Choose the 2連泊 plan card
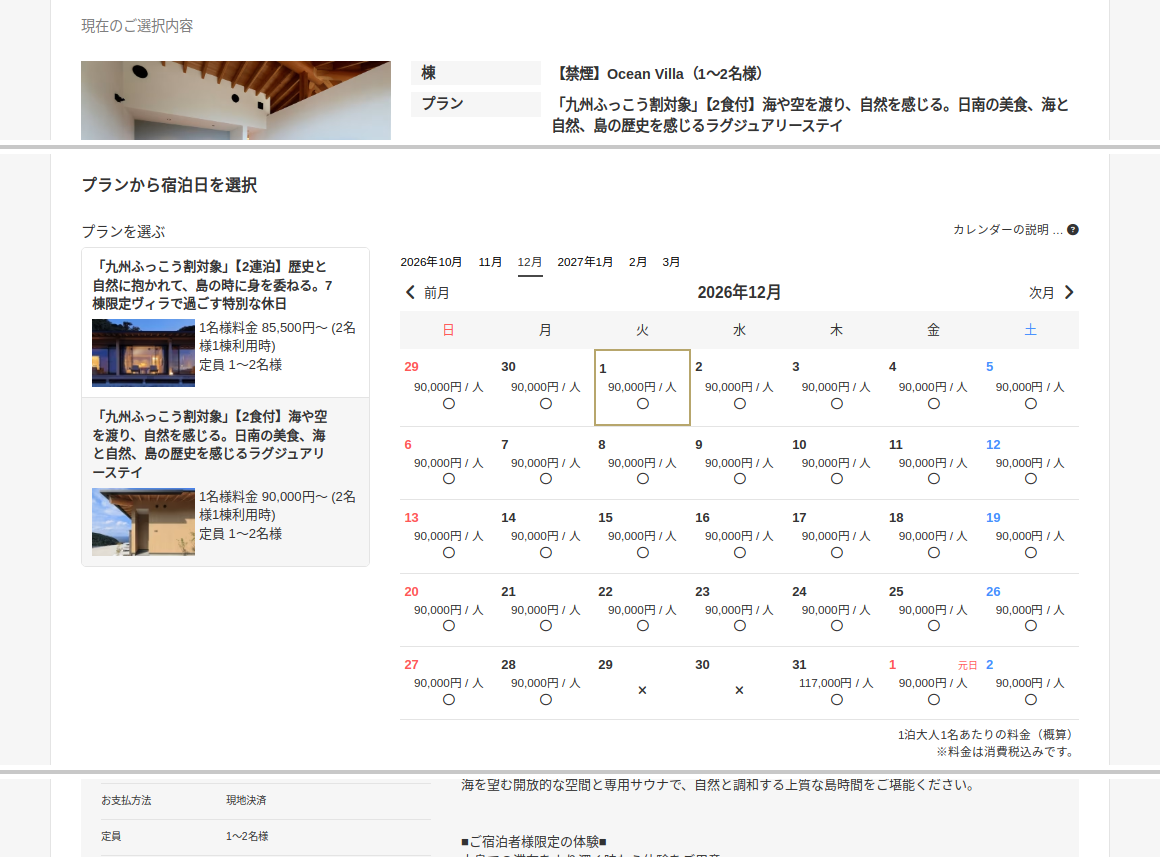The image size is (1160, 857). pyautogui.click(x=226, y=323)
